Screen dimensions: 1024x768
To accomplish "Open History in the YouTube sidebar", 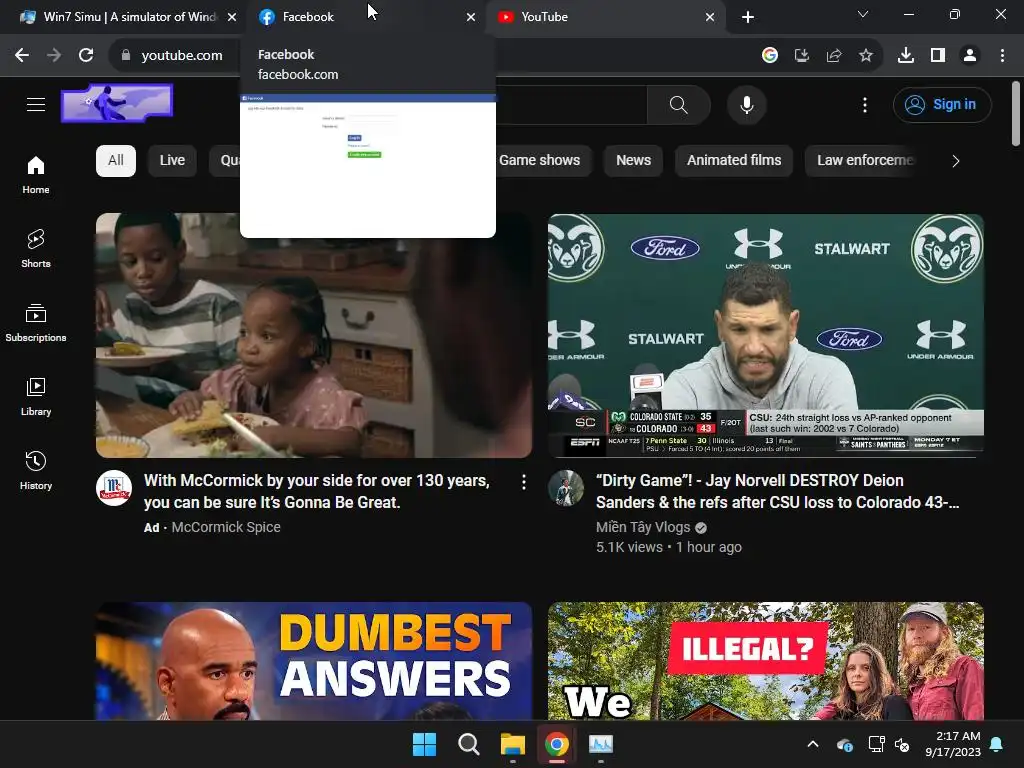I will point(36,470).
